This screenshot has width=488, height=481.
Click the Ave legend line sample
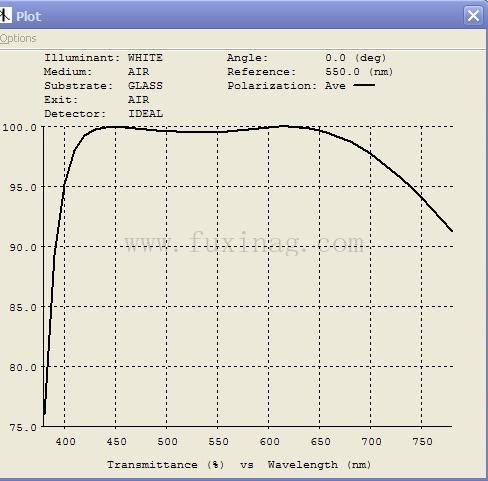pyautogui.click(x=364, y=85)
